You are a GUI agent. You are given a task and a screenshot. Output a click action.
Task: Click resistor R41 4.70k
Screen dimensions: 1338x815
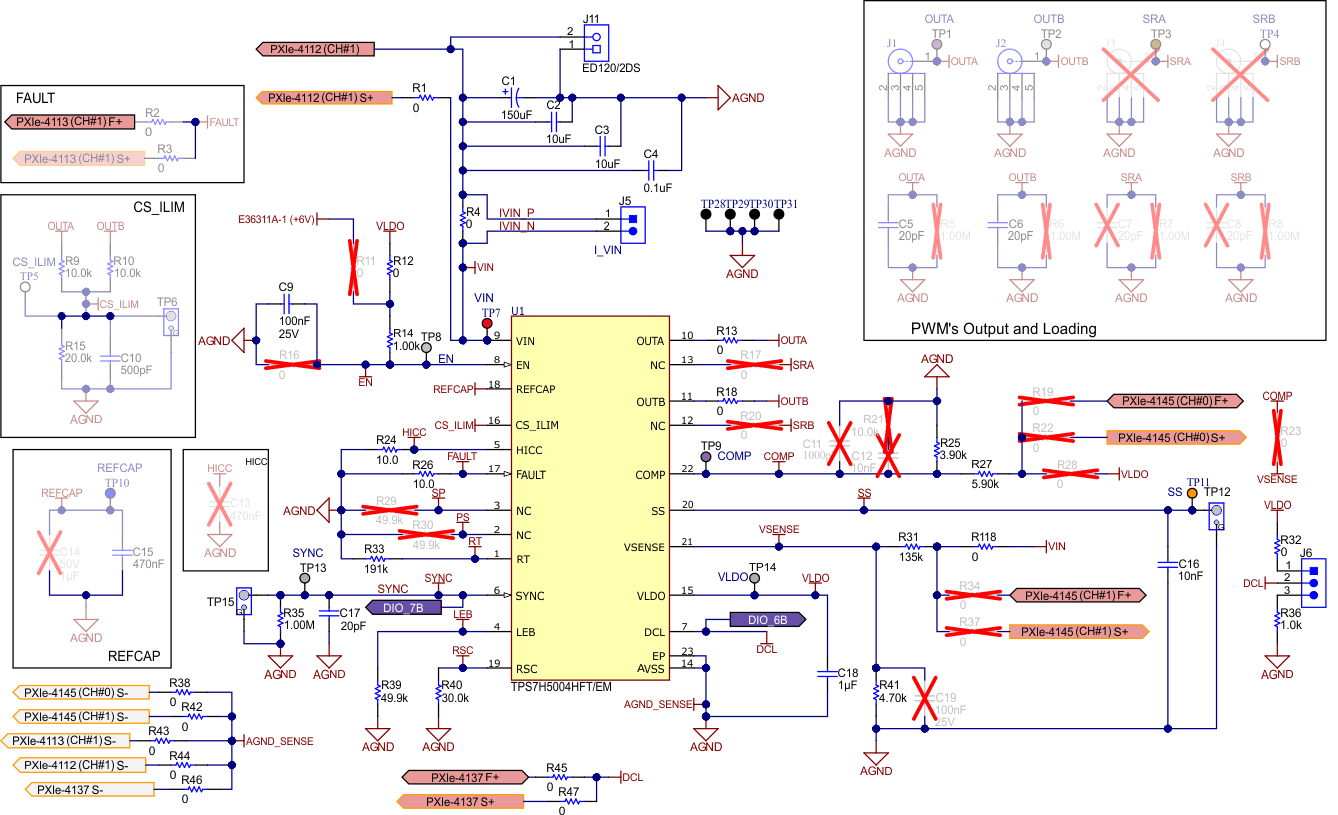pos(876,691)
